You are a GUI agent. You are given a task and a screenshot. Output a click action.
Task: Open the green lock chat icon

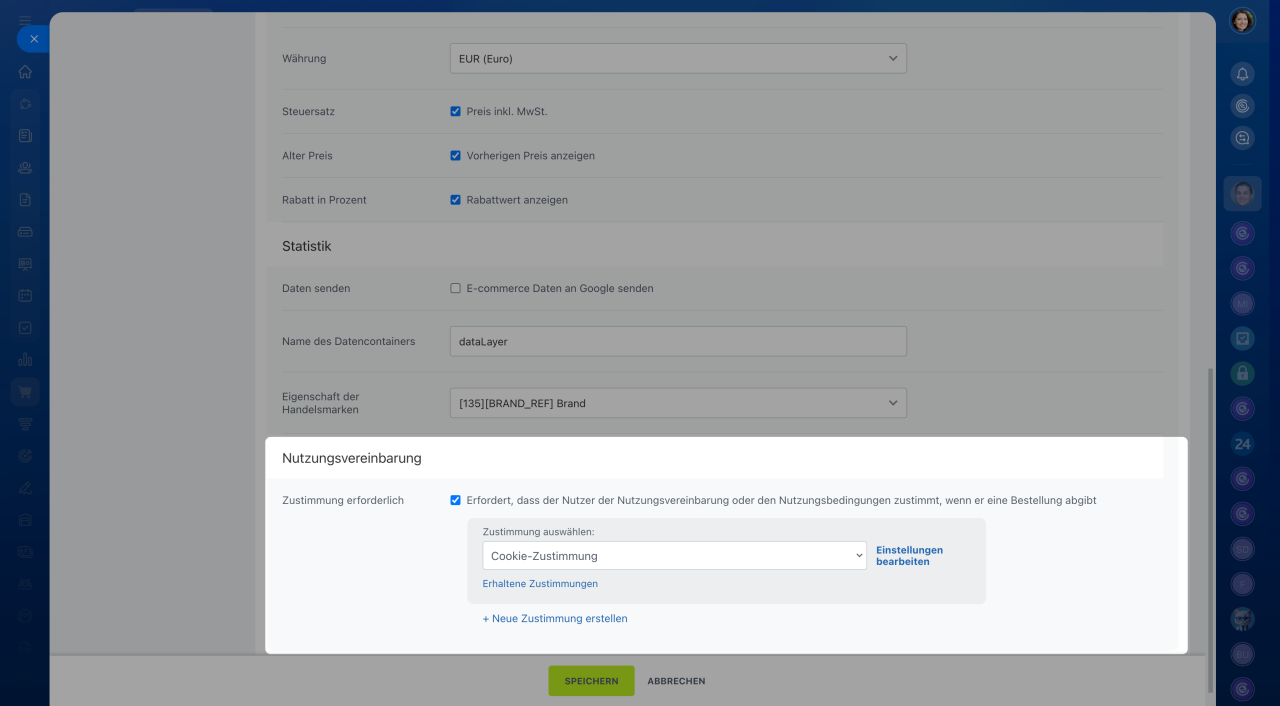[1242, 373]
